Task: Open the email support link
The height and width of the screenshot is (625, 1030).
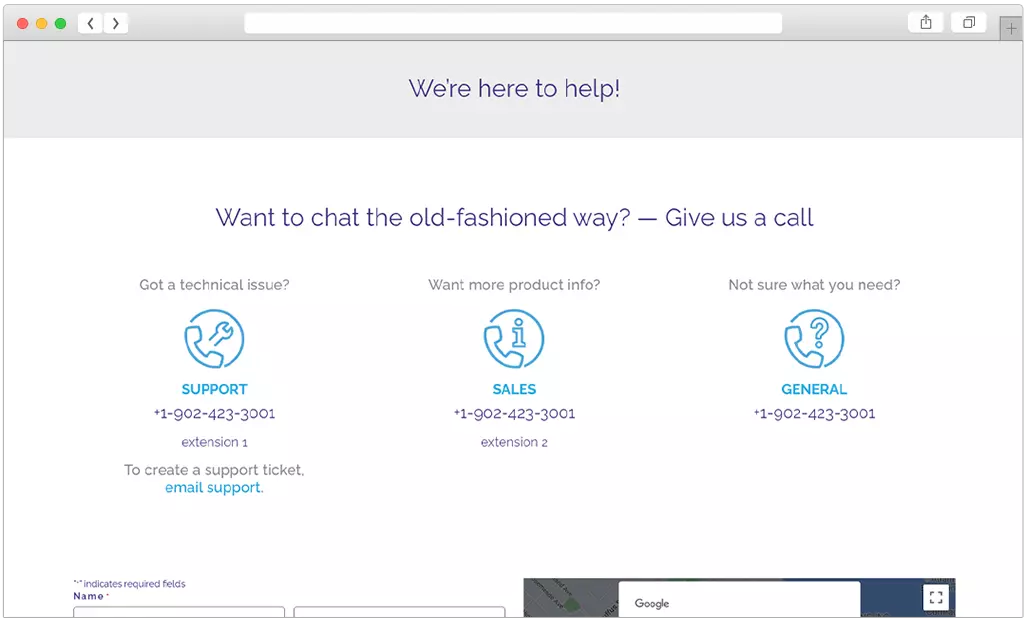Action: point(213,488)
